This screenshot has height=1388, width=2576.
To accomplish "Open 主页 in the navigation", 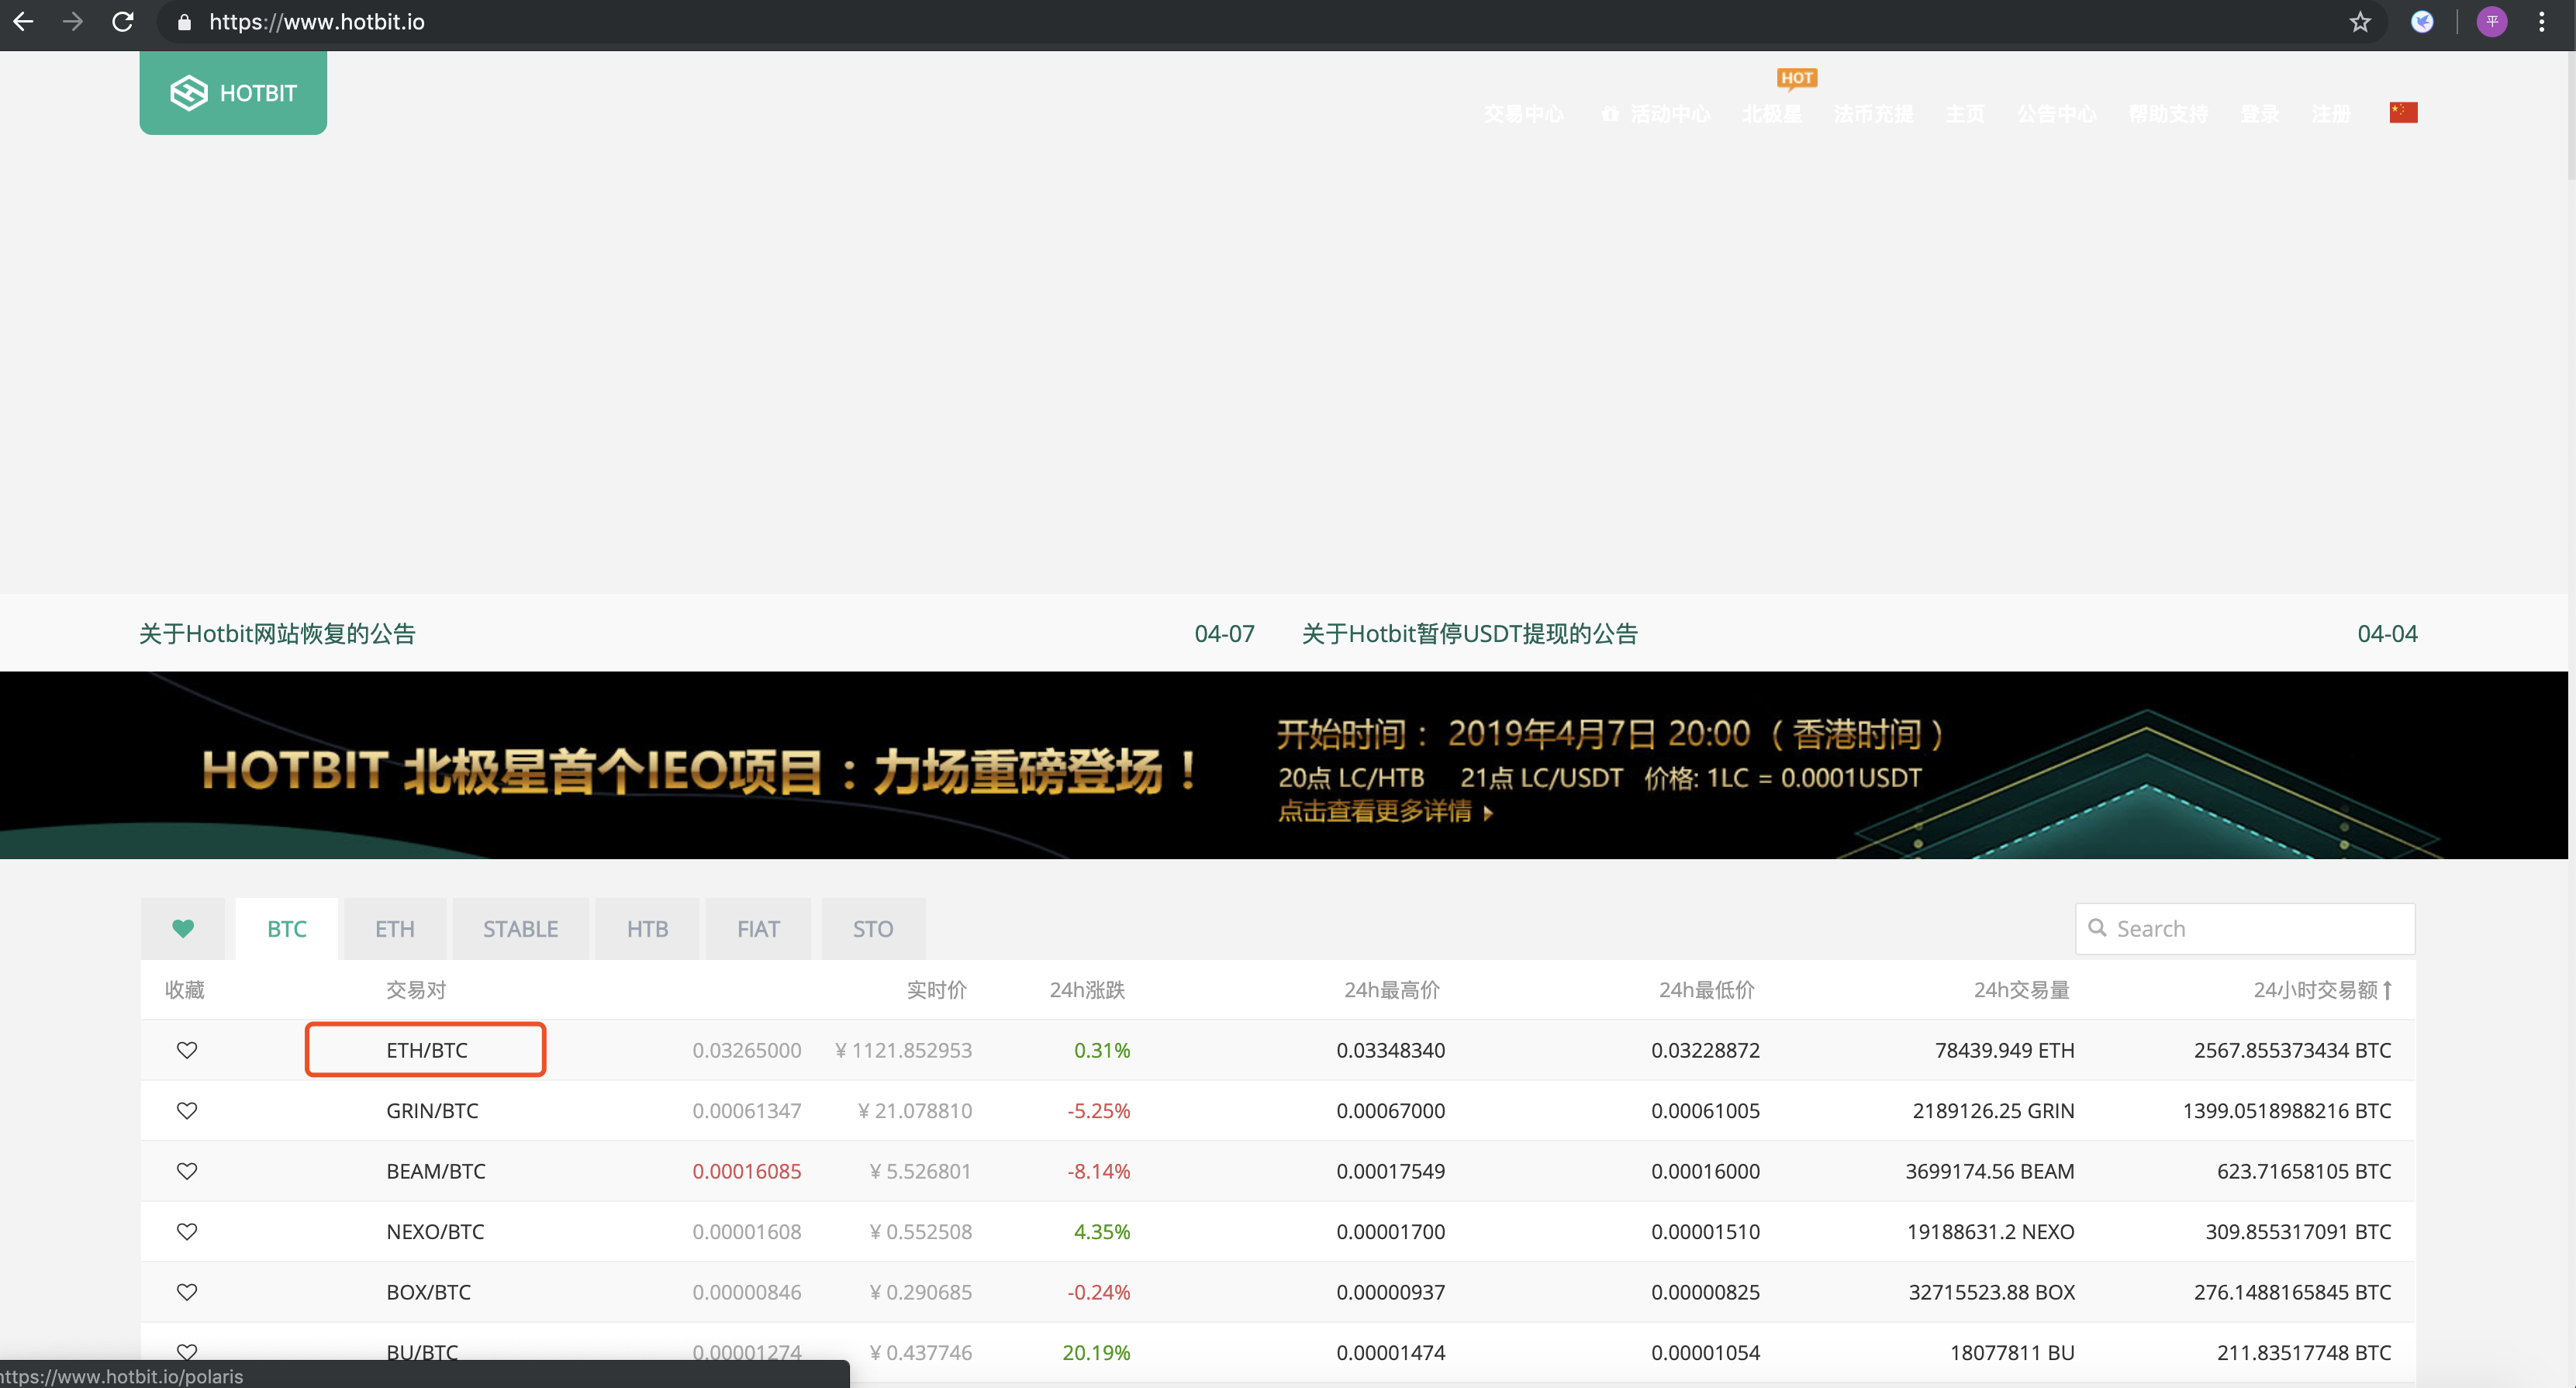I will point(1965,114).
